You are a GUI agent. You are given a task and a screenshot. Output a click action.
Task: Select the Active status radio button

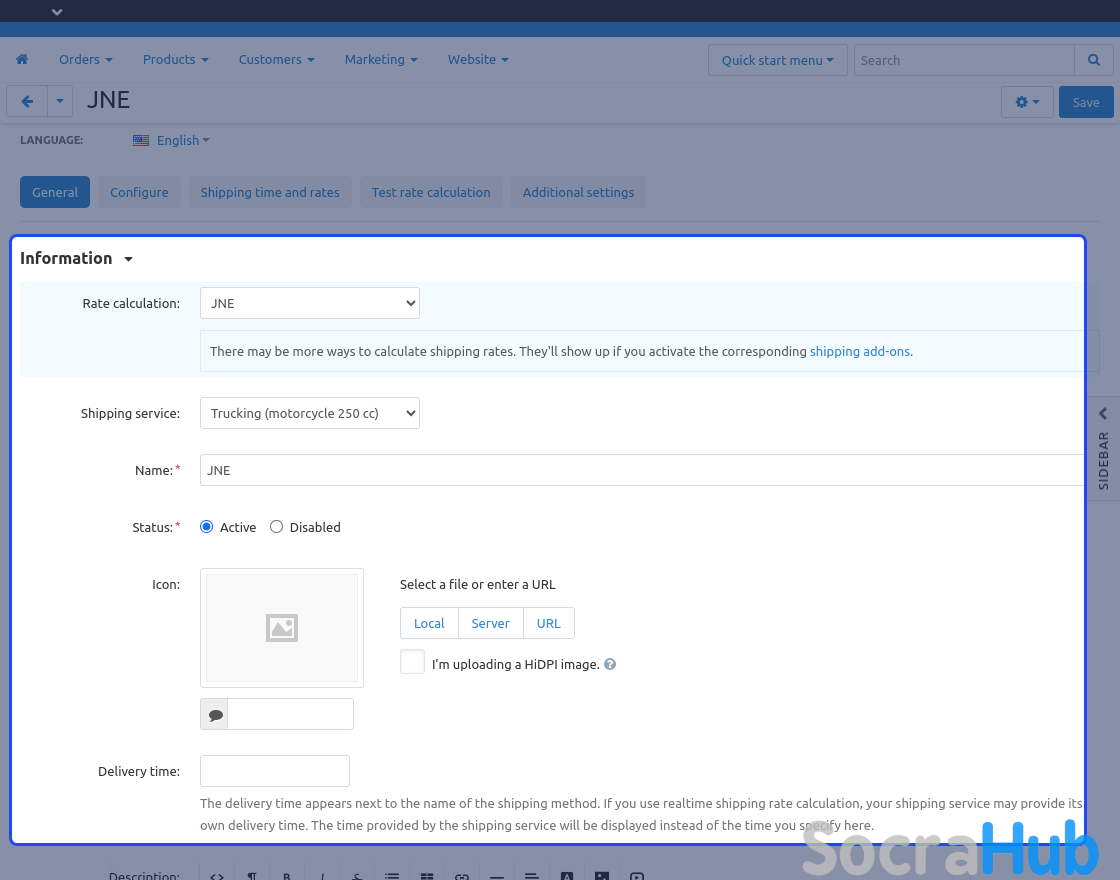click(207, 527)
